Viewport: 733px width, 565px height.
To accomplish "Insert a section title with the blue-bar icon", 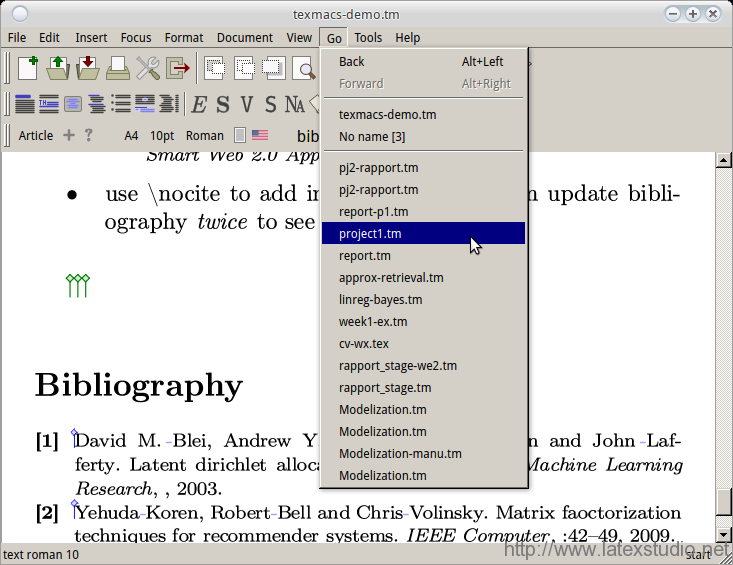I will coord(25,104).
